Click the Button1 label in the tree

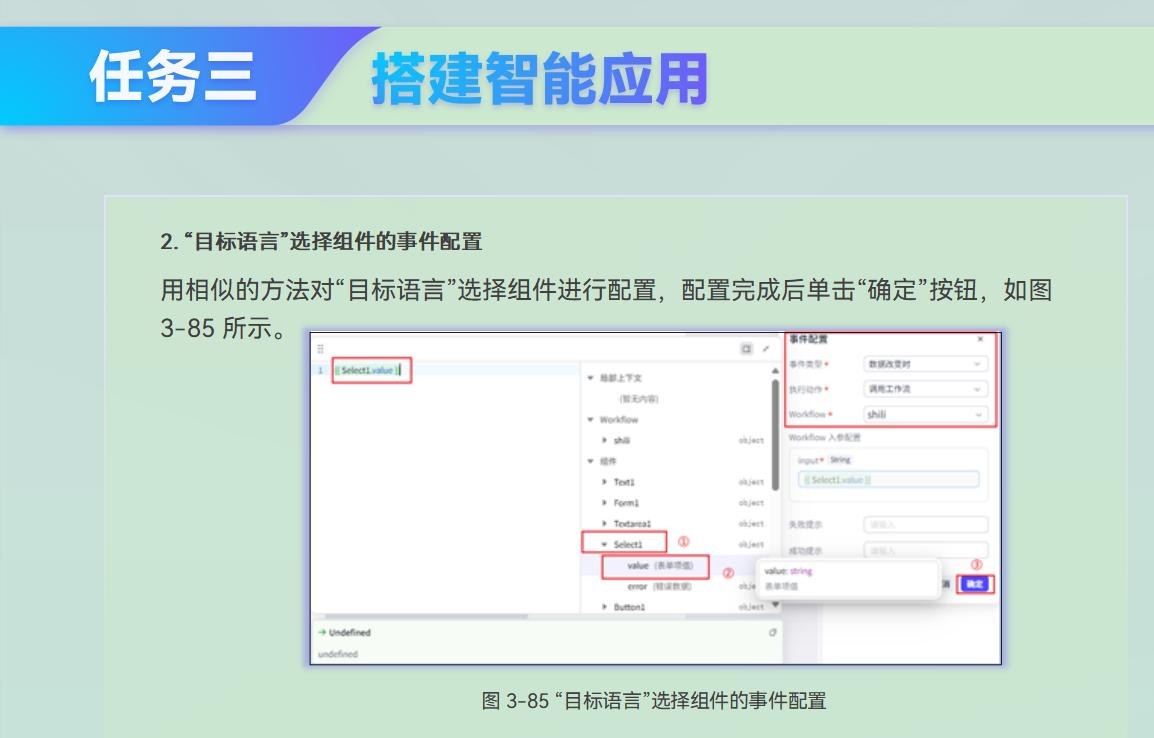click(629, 607)
